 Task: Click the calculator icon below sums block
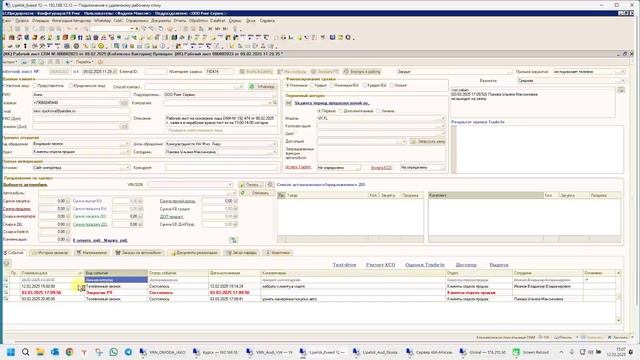click(233, 240)
